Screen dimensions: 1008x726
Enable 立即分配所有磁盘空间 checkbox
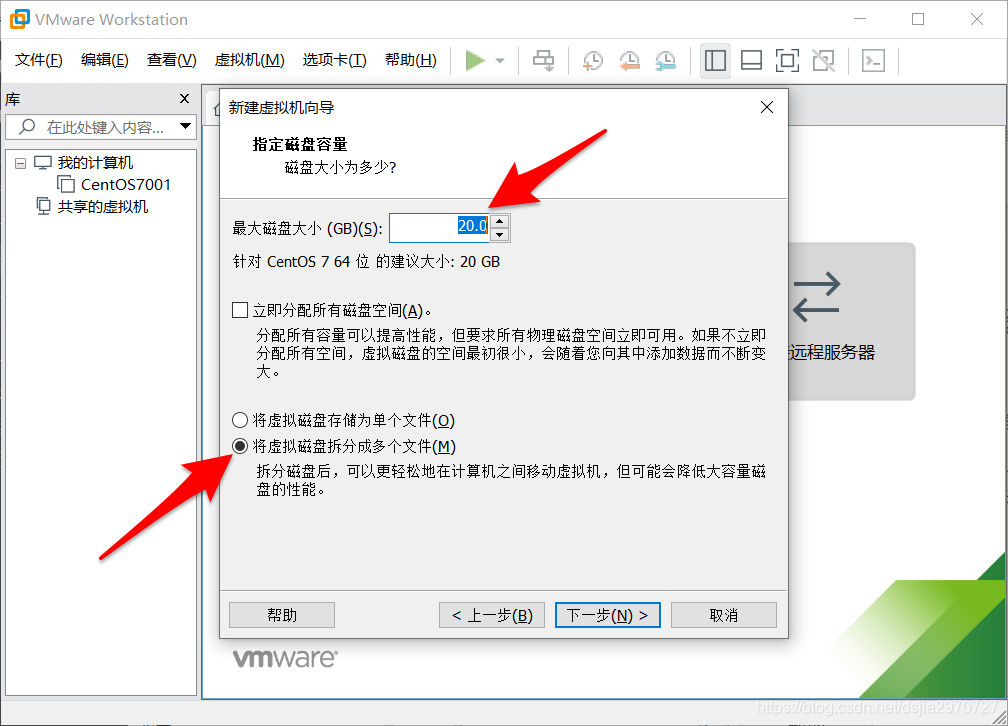(240, 311)
